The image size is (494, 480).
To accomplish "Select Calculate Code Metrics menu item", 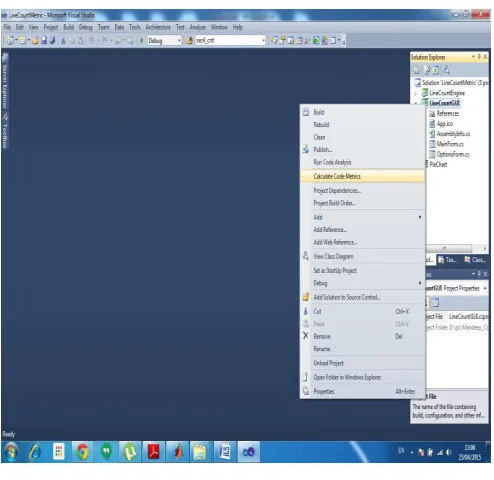I will (363, 176).
